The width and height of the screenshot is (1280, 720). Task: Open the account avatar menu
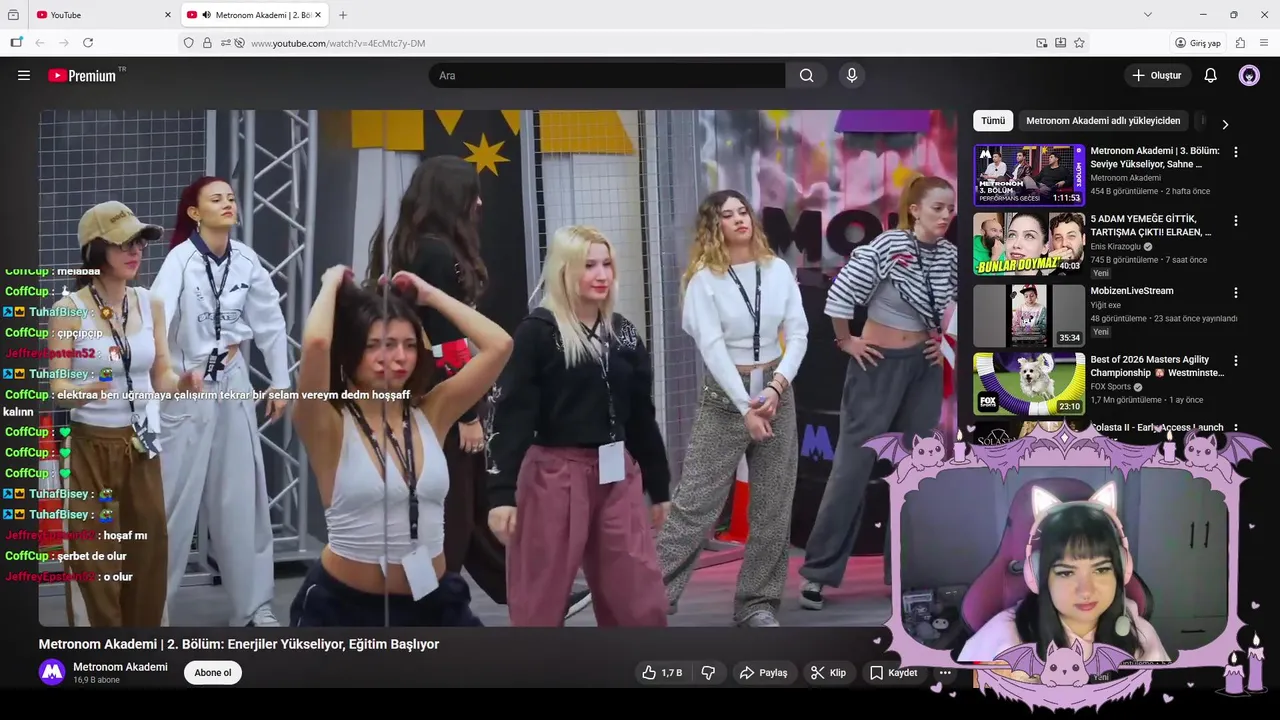pyautogui.click(x=1249, y=75)
